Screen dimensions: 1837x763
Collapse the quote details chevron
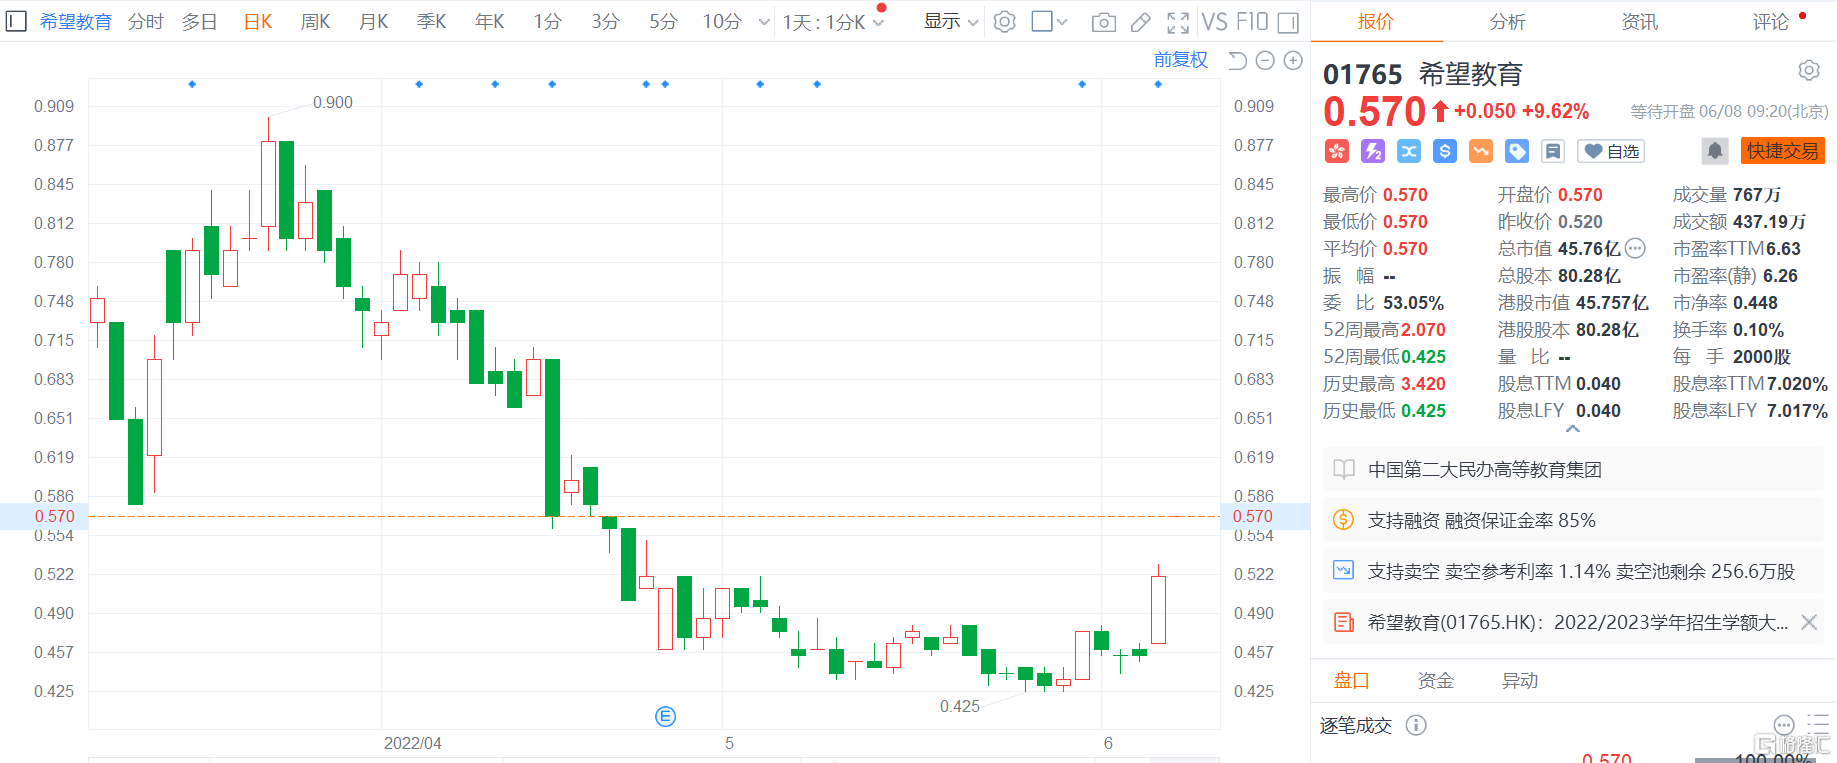coord(1573,429)
